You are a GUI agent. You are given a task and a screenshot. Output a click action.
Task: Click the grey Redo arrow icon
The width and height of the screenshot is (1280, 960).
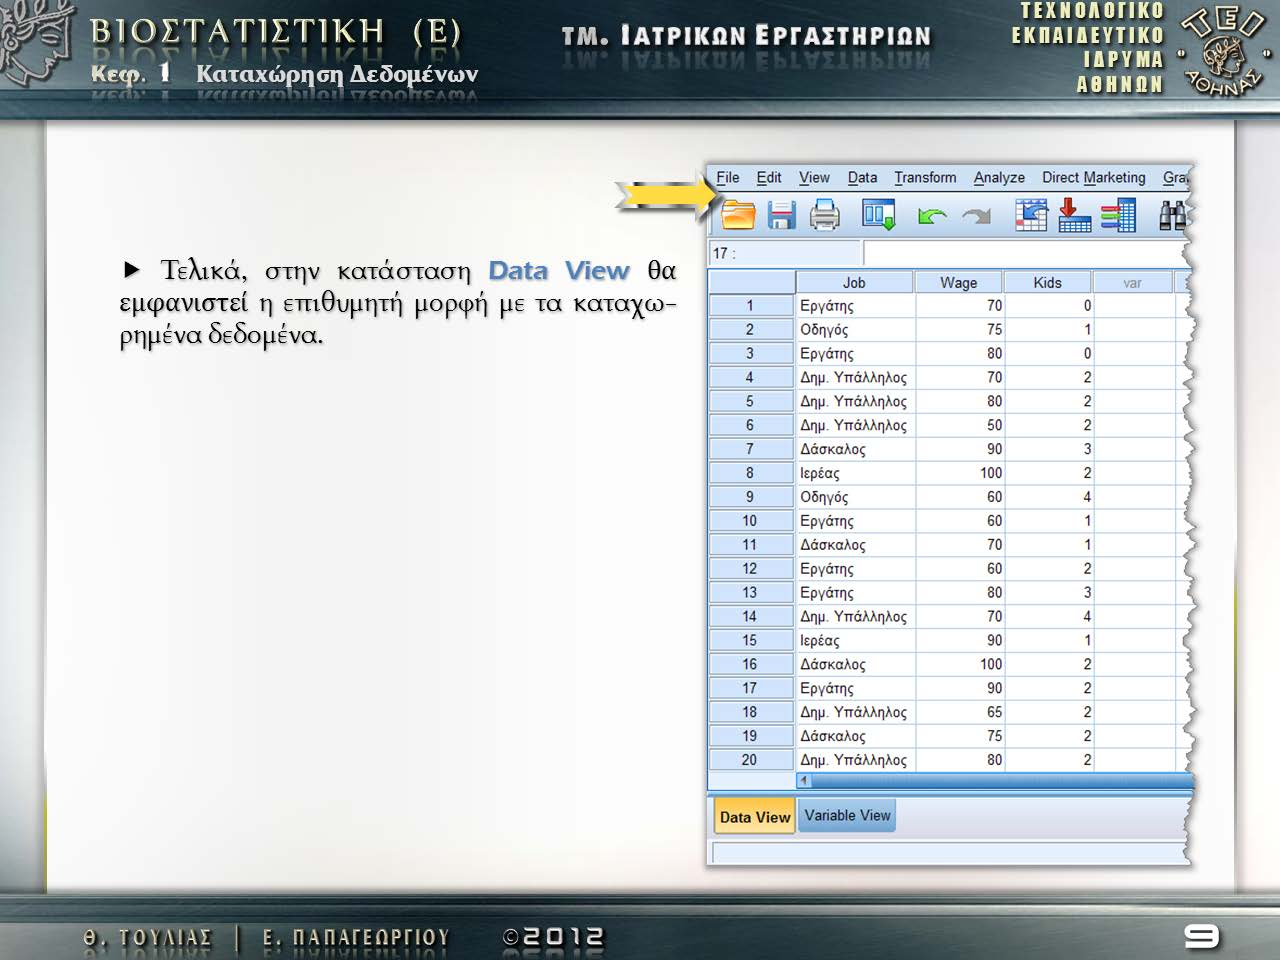pos(976,216)
